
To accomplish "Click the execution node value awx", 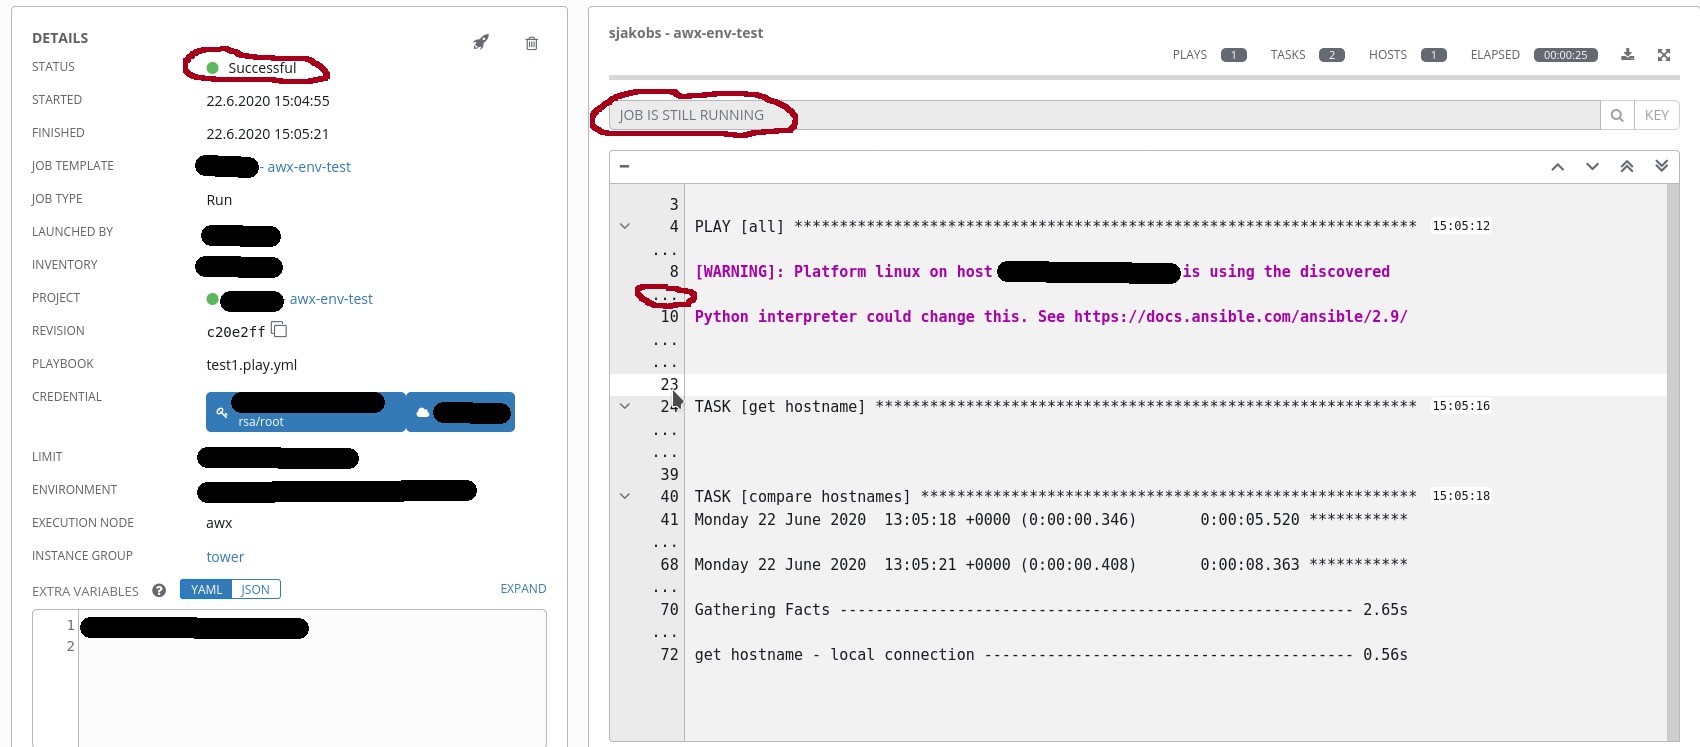I will click(x=219, y=523).
